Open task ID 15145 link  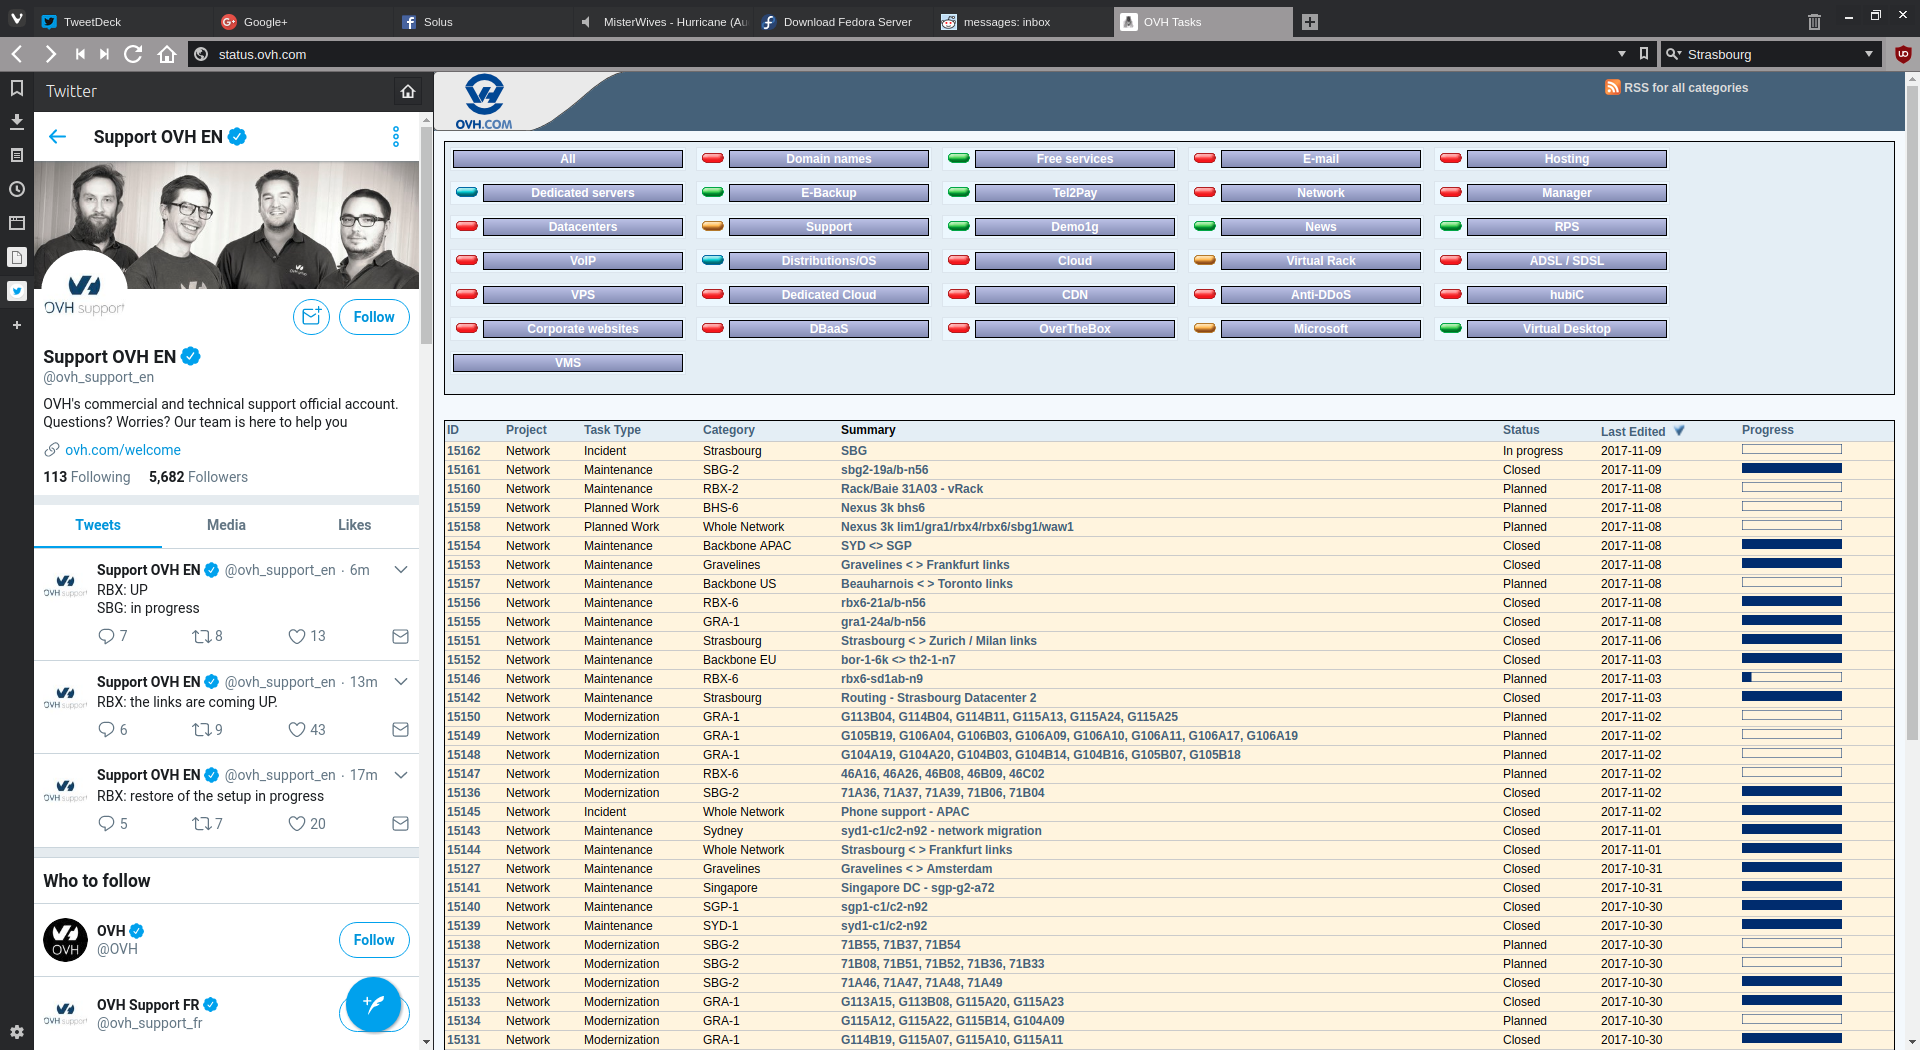tap(464, 812)
